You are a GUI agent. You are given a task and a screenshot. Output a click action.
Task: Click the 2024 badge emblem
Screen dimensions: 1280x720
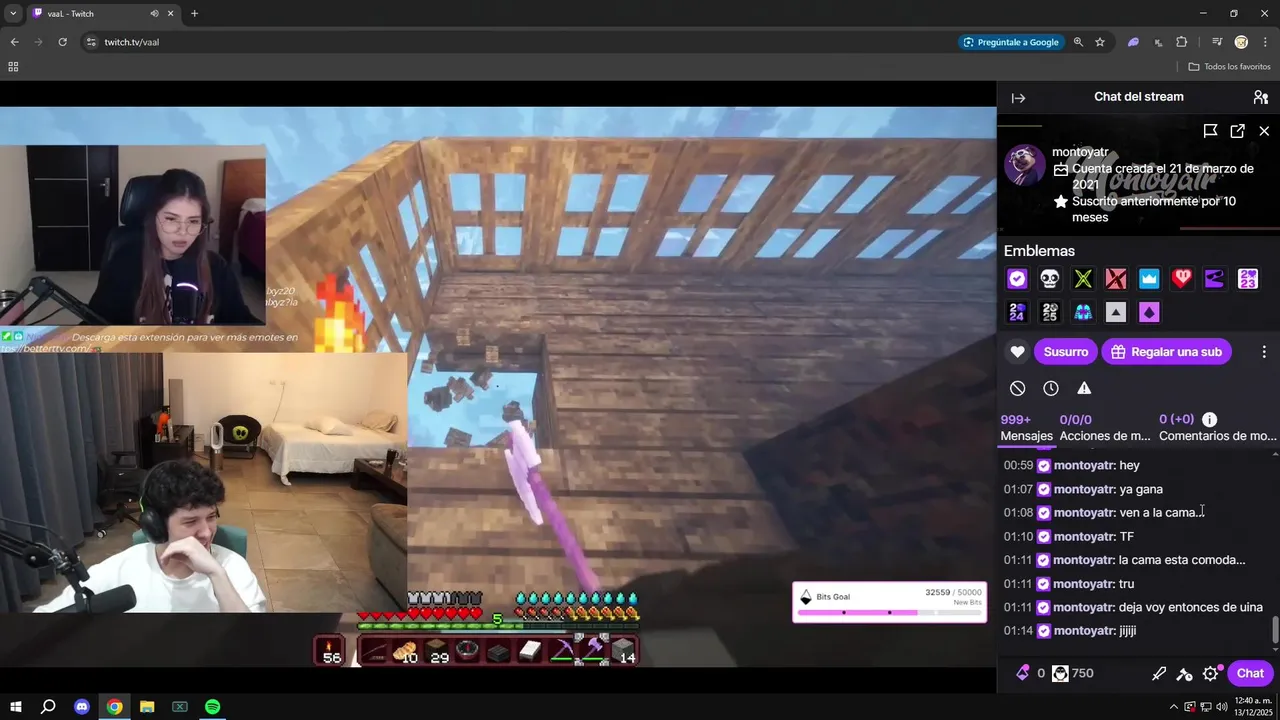[x=1017, y=312]
